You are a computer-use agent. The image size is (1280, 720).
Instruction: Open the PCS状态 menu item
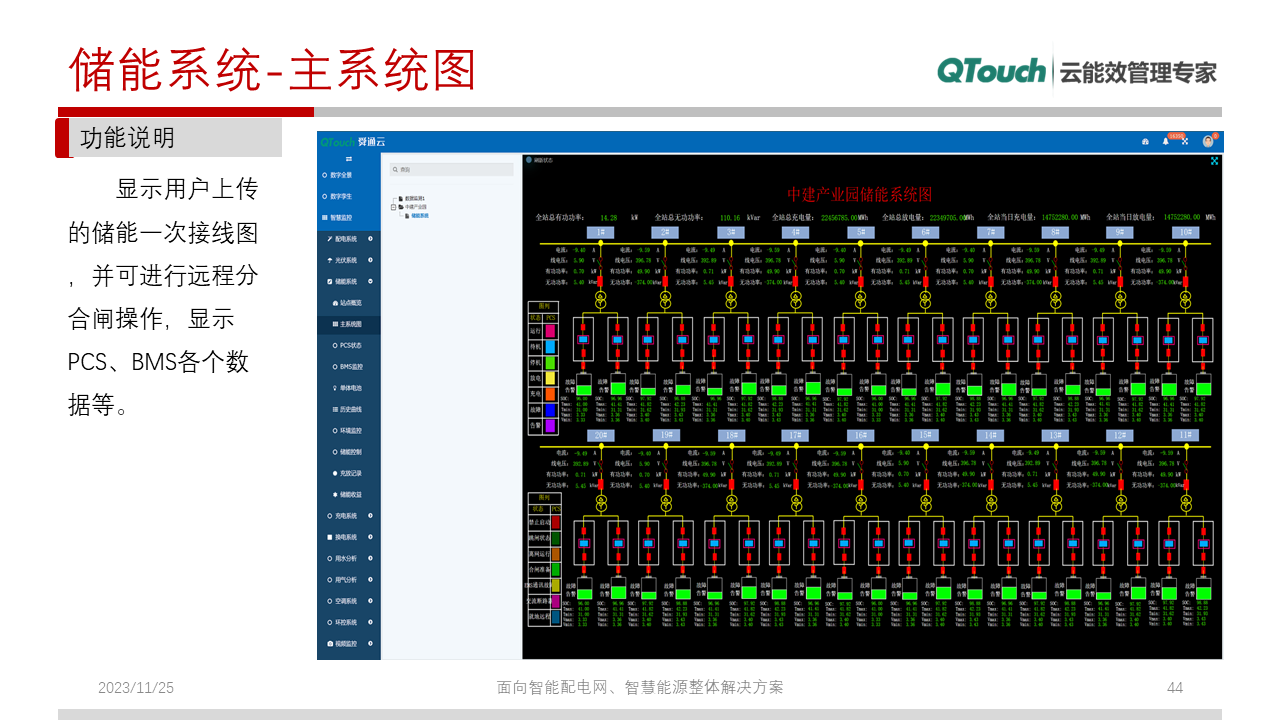coord(350,345)
